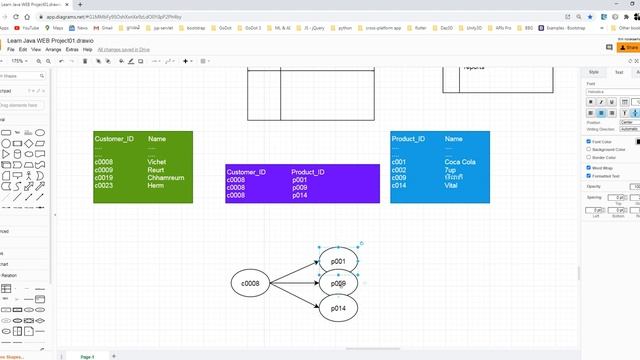Toggle the Font Color checkbox
This screenshot has height=360, width=640.
589,141
